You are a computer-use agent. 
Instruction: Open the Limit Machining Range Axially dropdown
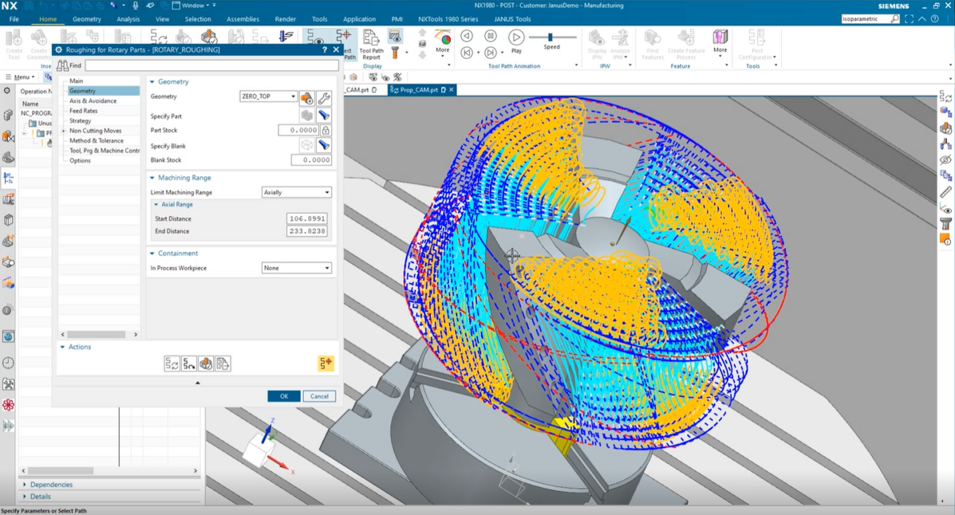(x=297, y=192)
